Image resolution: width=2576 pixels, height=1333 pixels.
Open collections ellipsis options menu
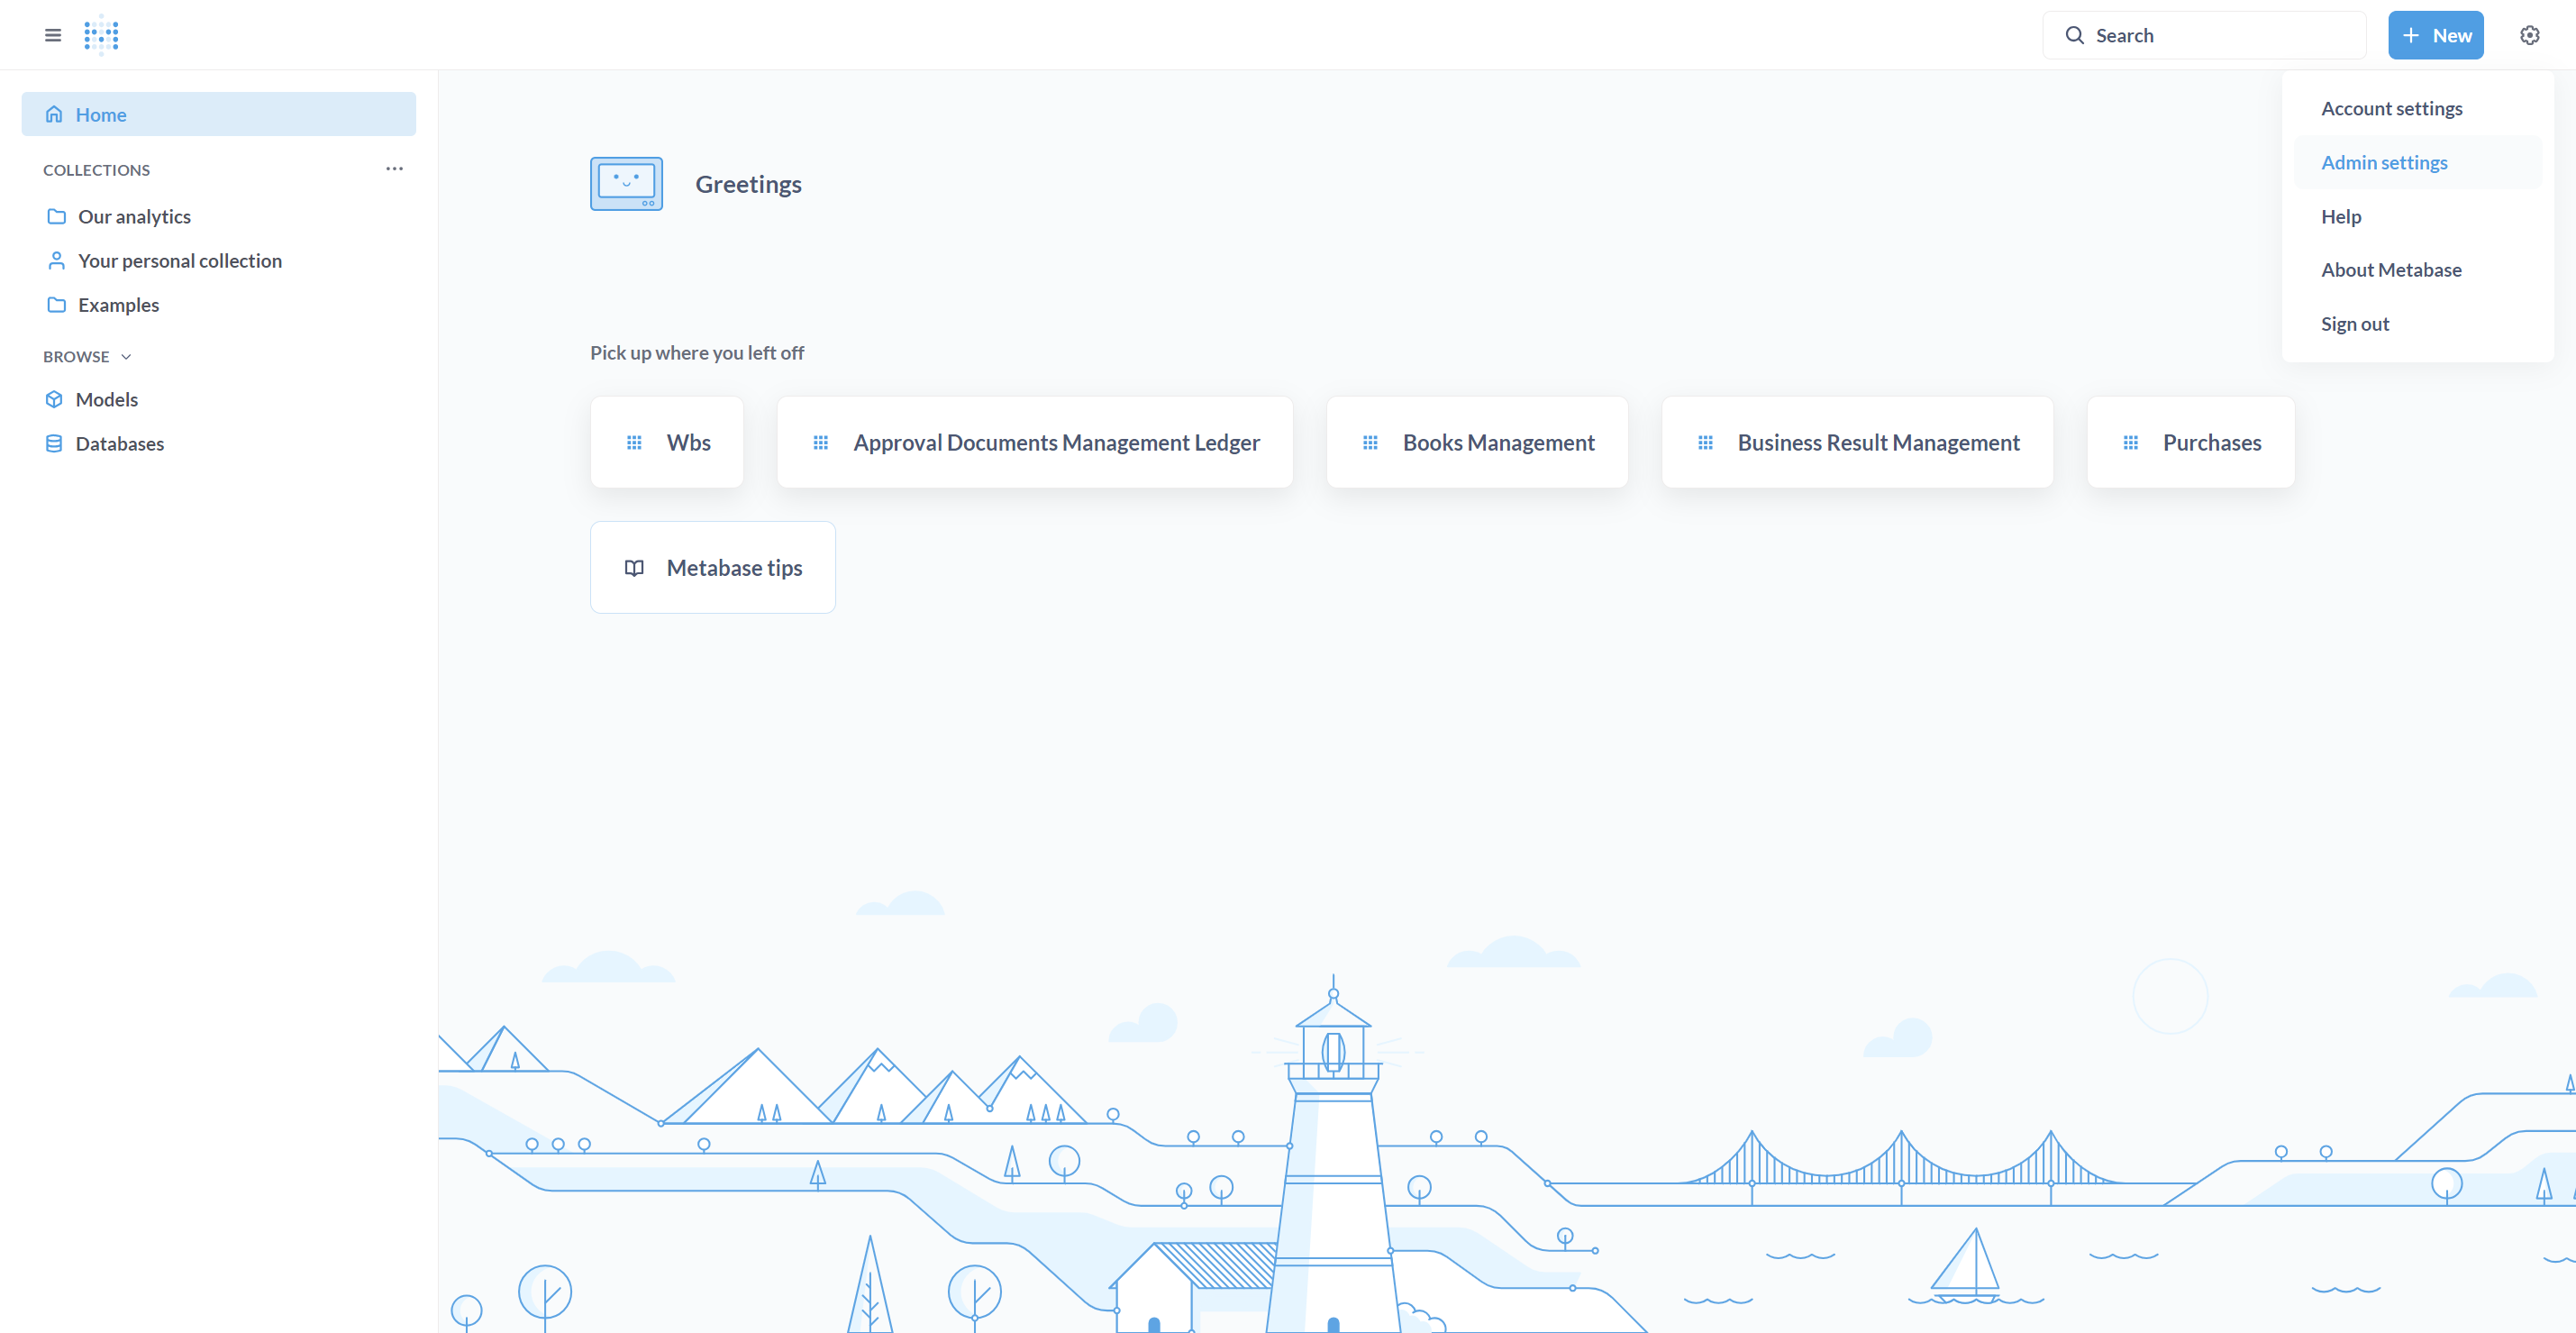[x=394, y=169]
